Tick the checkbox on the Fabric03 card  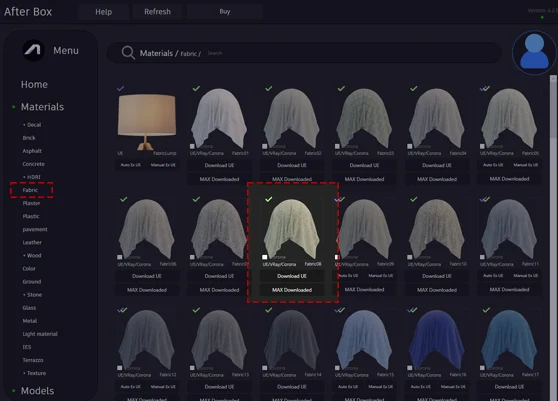337,146
